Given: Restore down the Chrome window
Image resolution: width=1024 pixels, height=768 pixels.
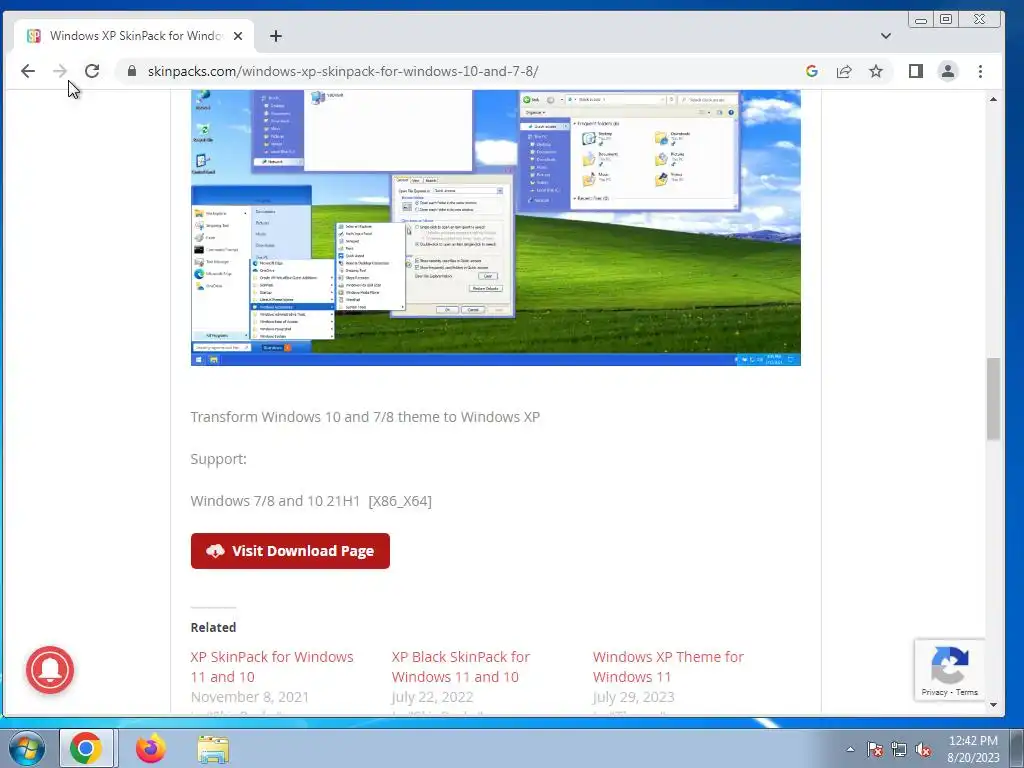Looking at the screenshot, I should point(946,20).
